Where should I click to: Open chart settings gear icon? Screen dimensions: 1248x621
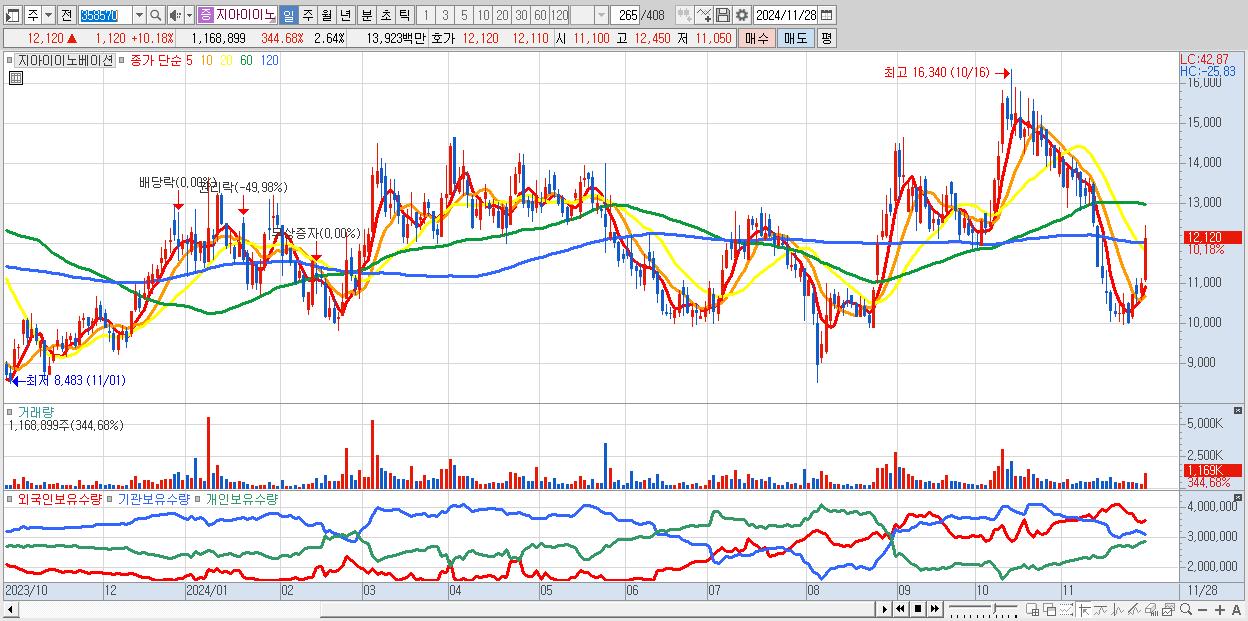point(742,15)
